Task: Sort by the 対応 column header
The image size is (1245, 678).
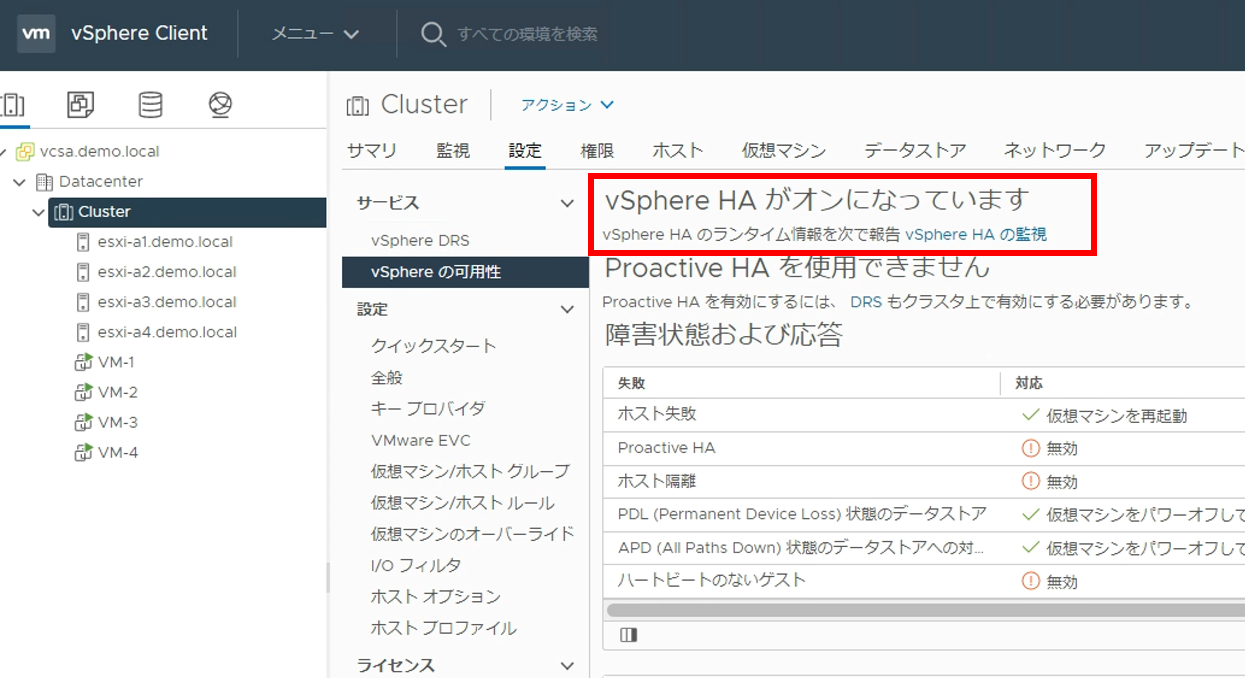Action: (1030, 383)
